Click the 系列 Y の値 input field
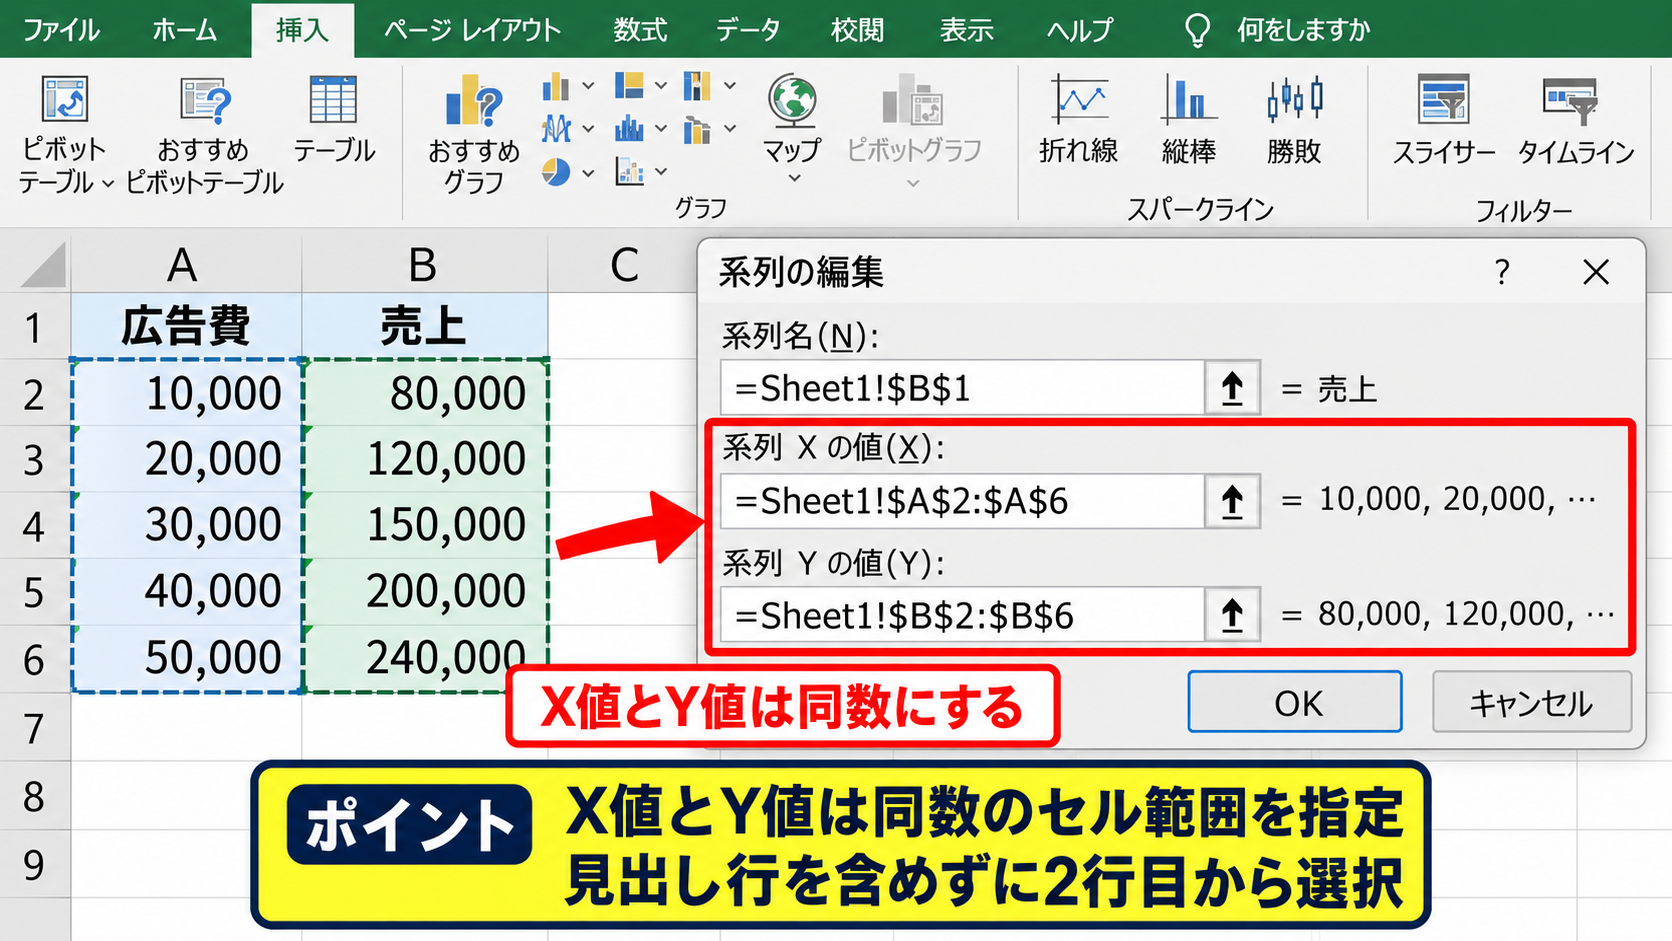 962,615
